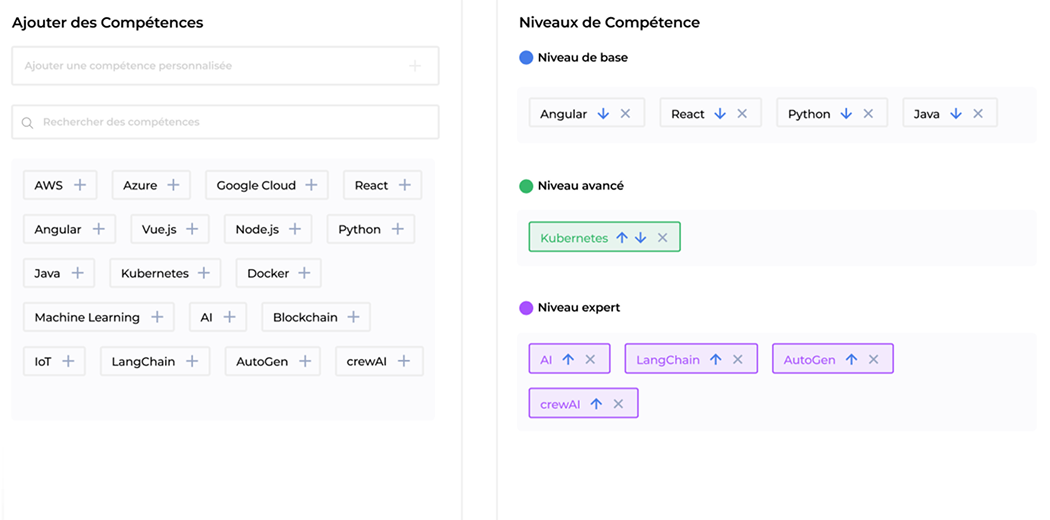Move crewAI up arrow in expert level
This screenshot has width=1050, height=520.
pyautogui.click(x=597, y=404)
